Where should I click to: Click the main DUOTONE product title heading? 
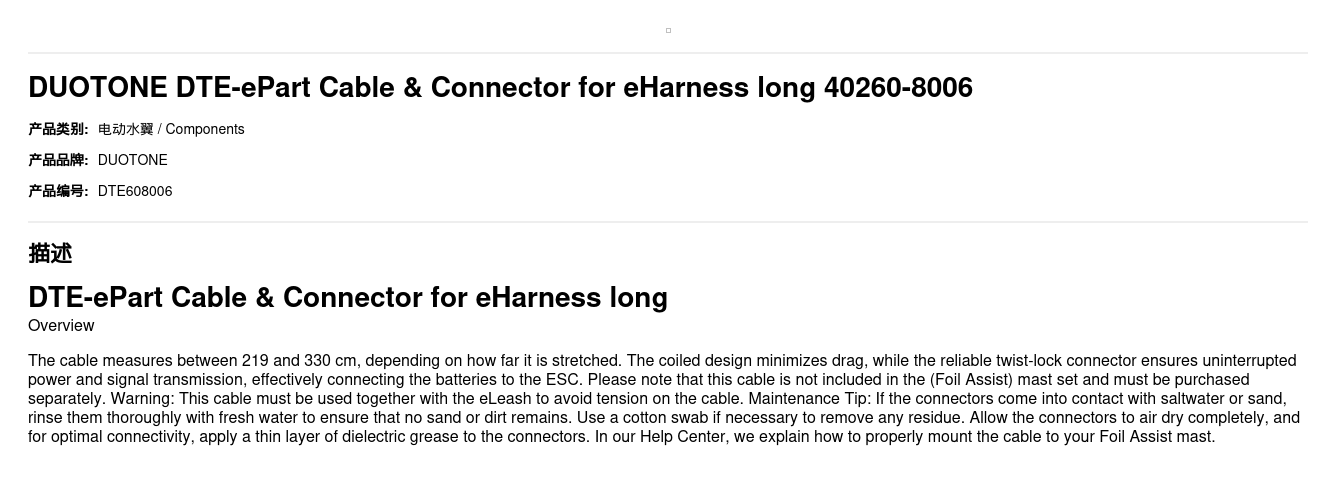coord(500,88)
